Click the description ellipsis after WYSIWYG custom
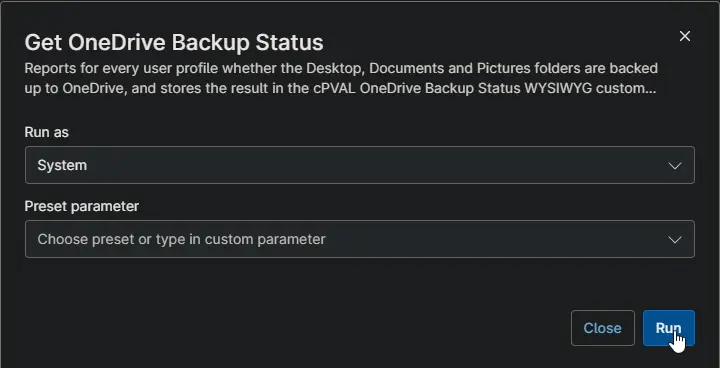Image resolution: width=720 pixels, height=368 pixels. [650, 91]
